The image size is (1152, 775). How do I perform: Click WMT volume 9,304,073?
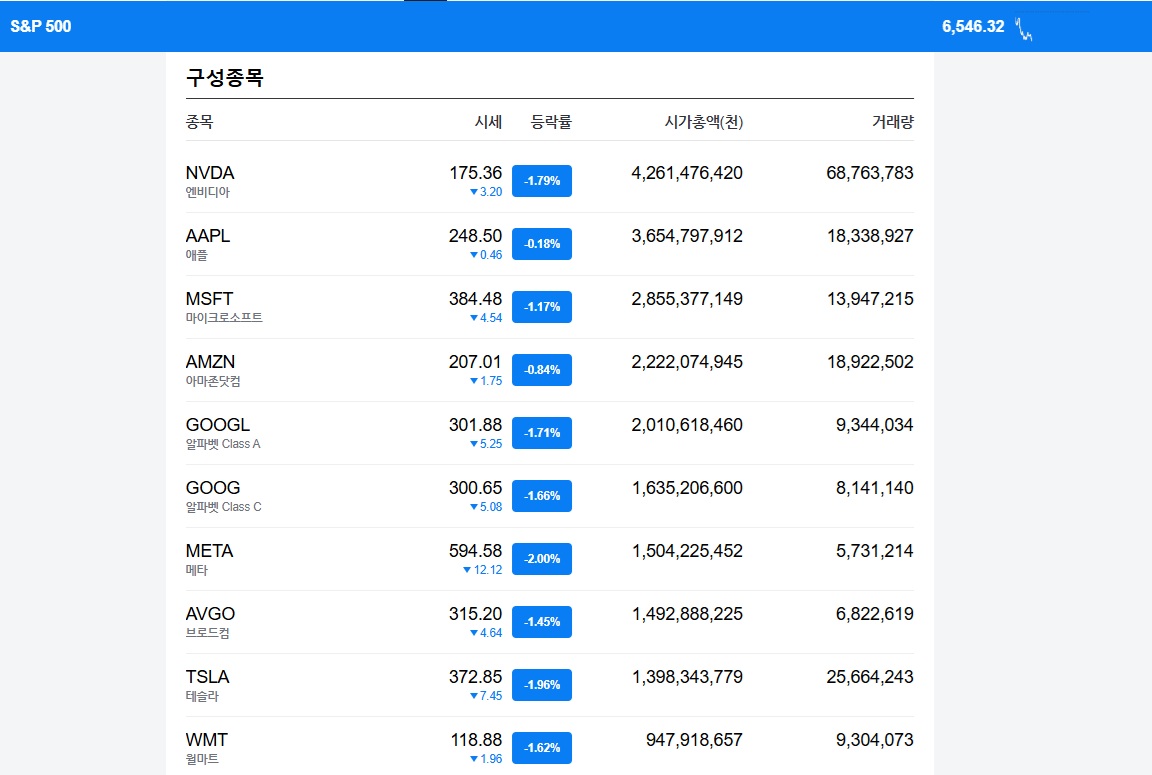[x=874, y=740]
